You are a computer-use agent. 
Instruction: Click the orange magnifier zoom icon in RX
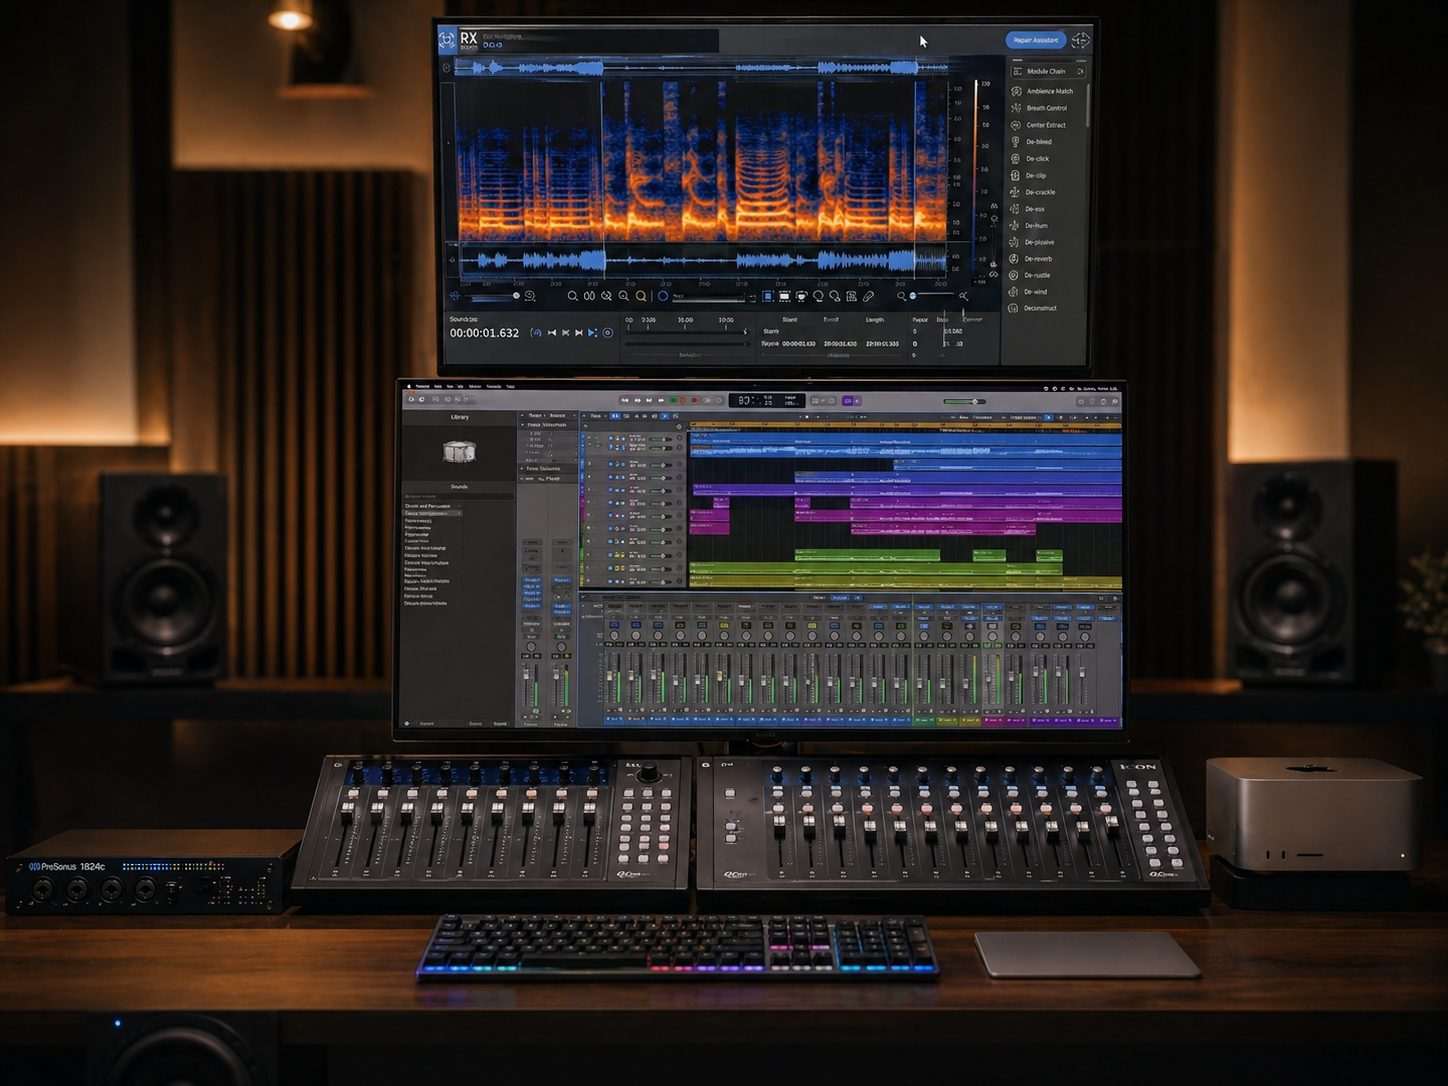[641, 296]
